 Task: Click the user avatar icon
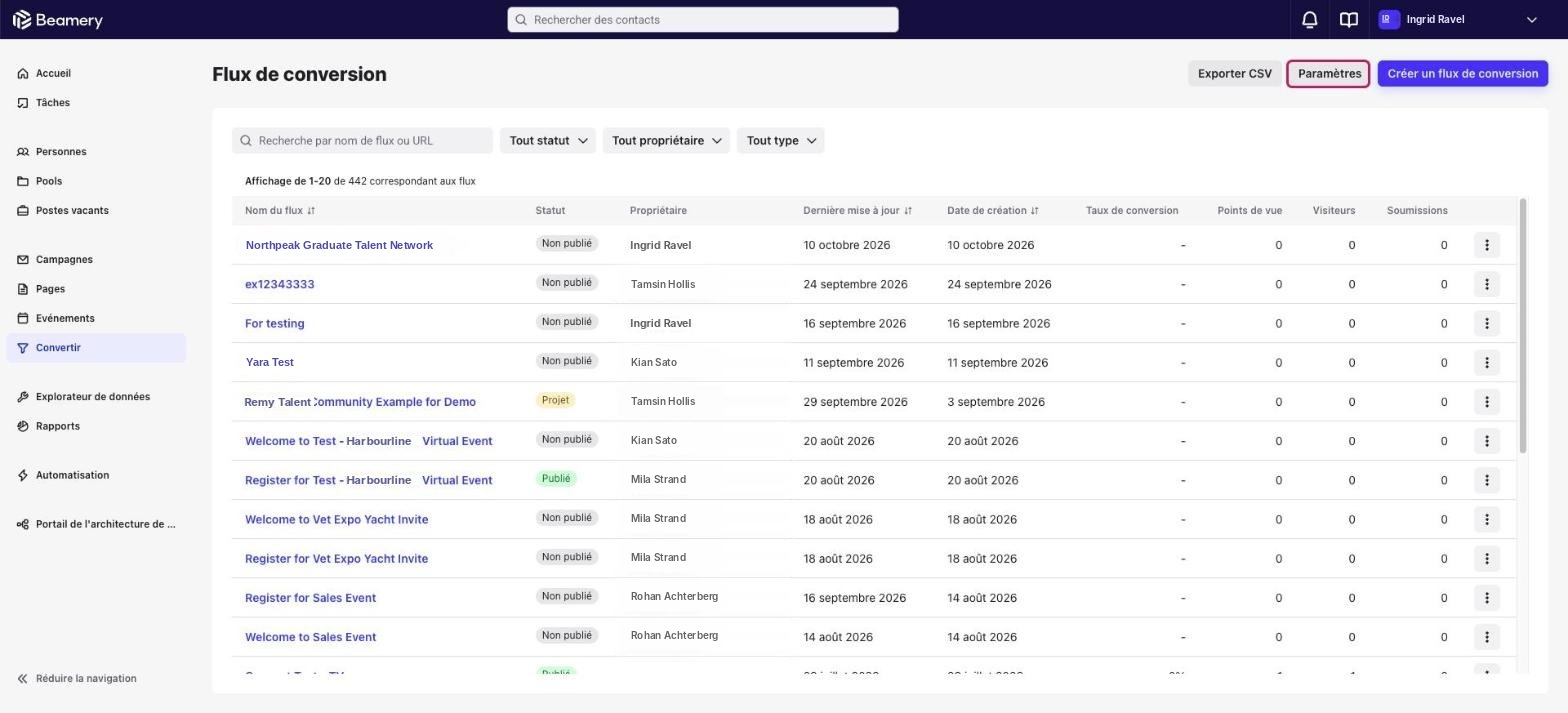(x=1388, y=20)
